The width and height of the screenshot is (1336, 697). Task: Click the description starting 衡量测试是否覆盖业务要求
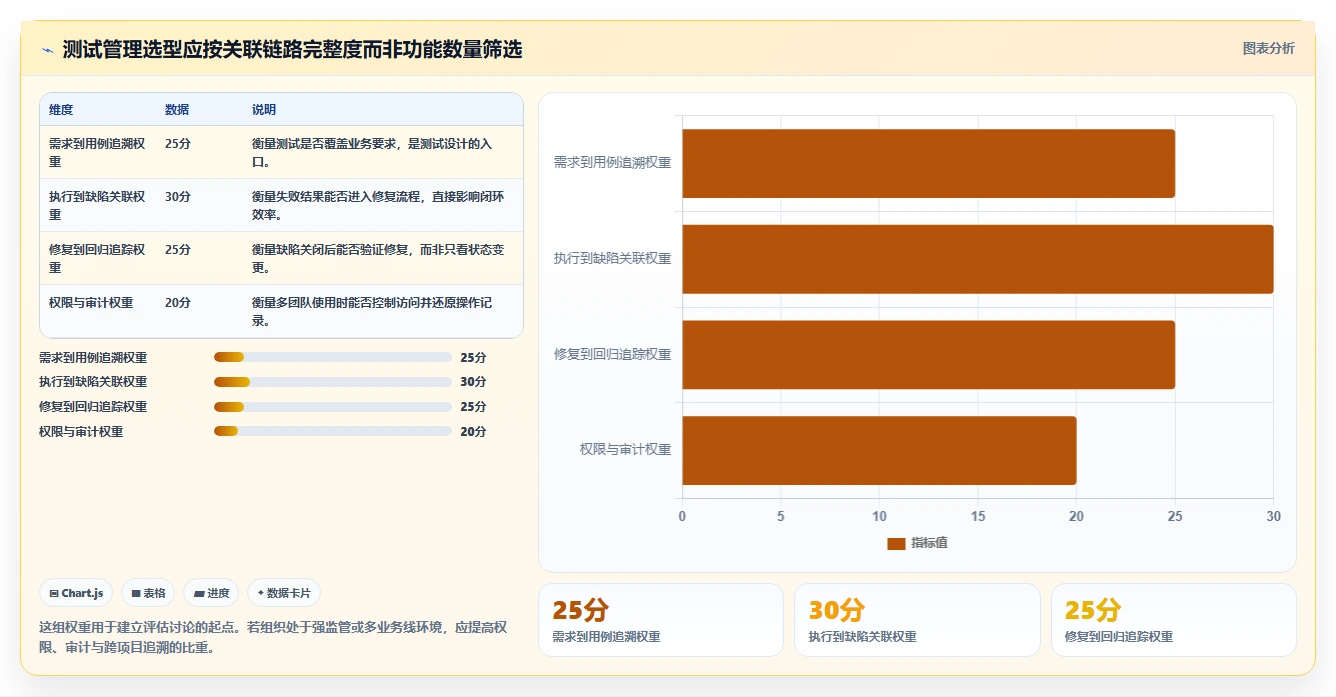372,152
